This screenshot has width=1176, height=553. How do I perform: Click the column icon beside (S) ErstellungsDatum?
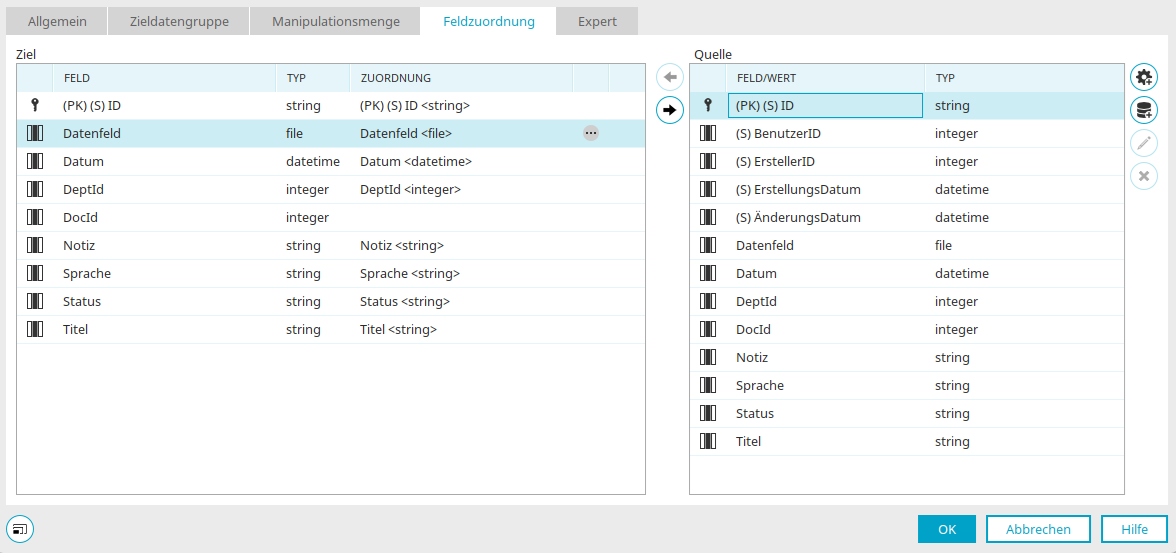pos(708,190)
